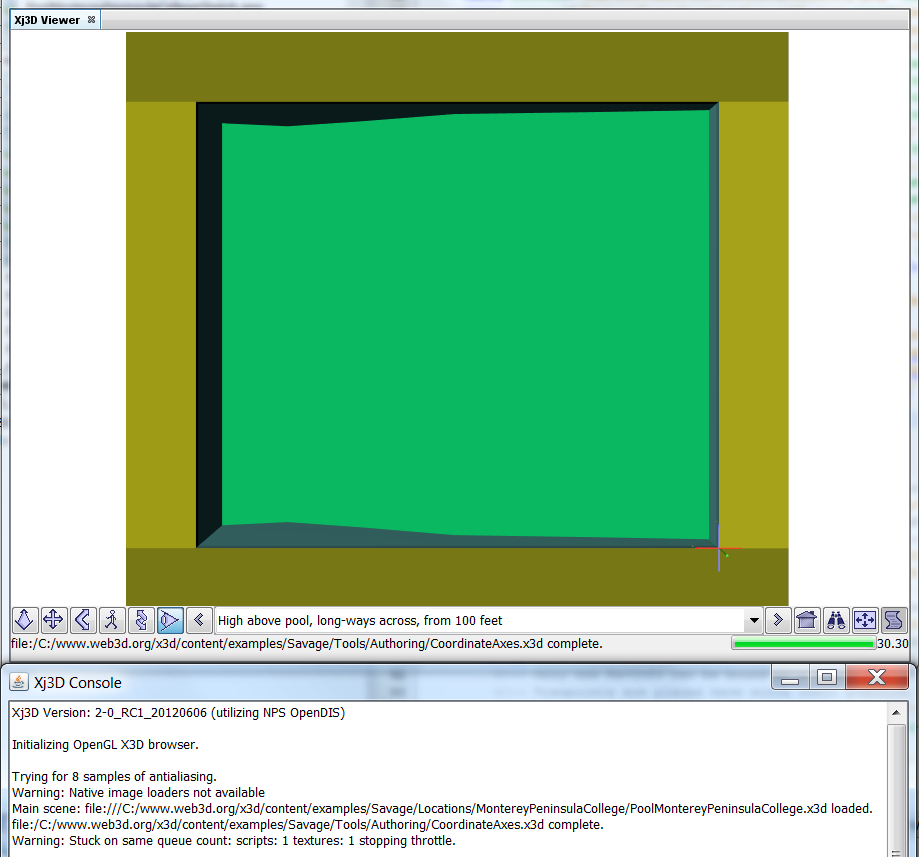Close the Xj3D Viewer tab
The width and height of the screenshot is (919, 857).
(x=92, y=20)
